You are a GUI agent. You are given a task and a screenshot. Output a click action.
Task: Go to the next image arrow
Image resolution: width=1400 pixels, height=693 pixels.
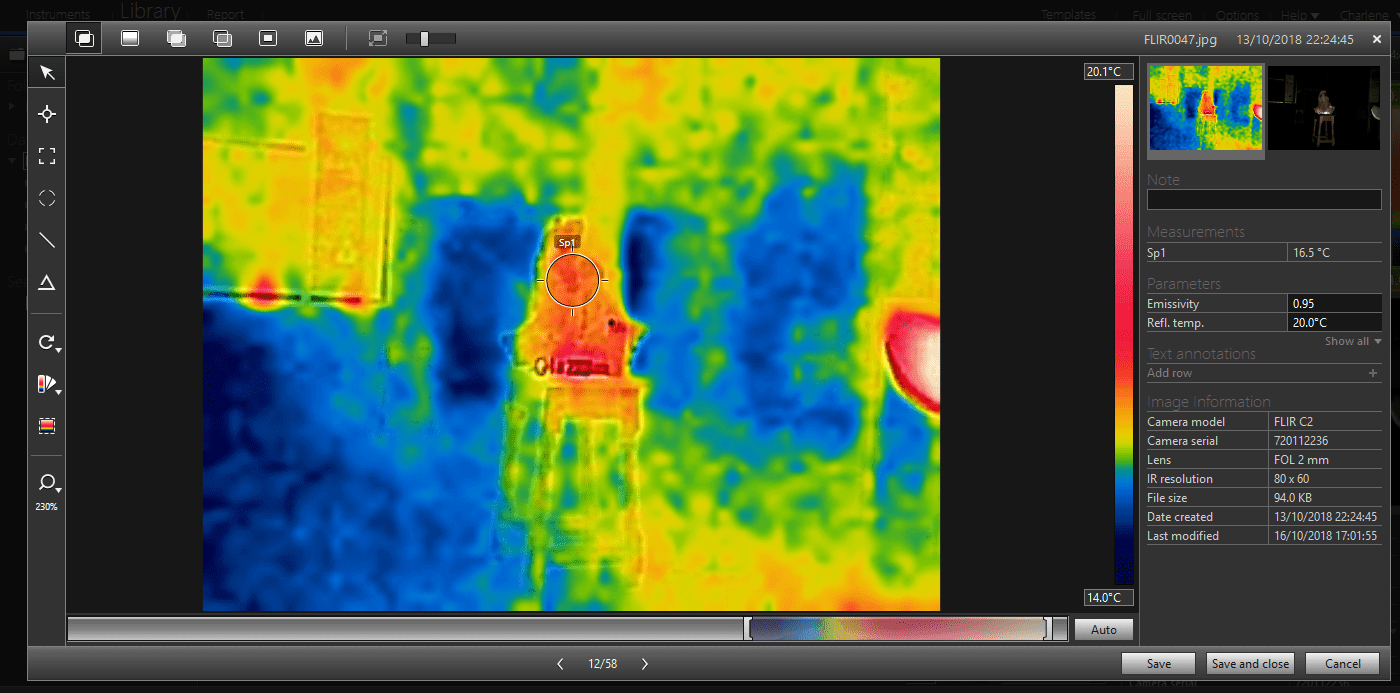(x=645, y=664)
